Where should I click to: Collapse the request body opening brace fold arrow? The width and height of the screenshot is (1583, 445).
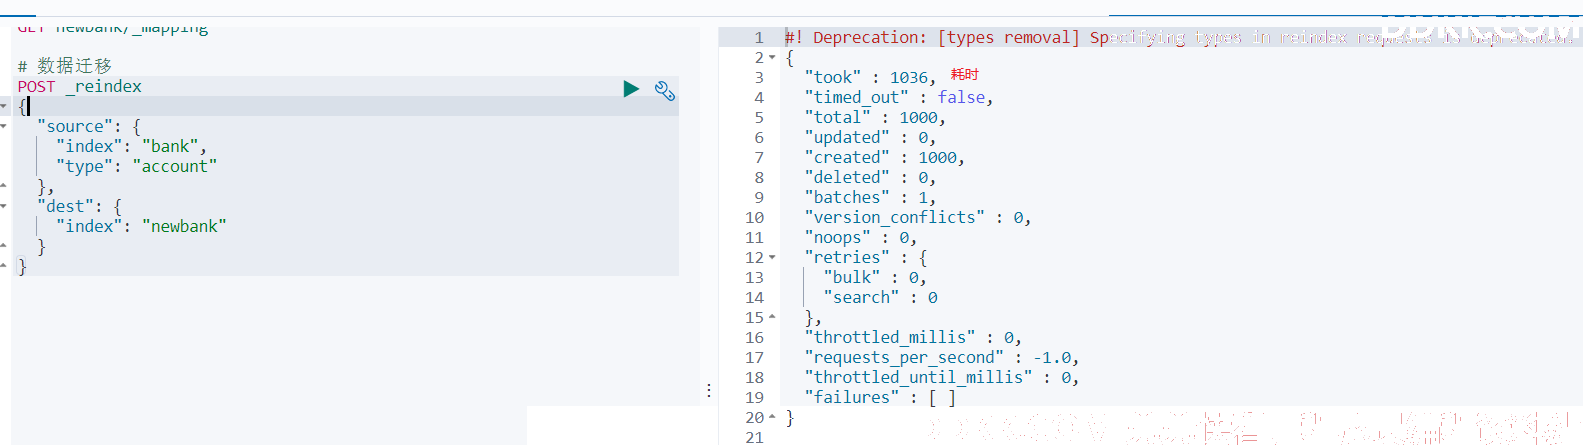coord(4,106)
